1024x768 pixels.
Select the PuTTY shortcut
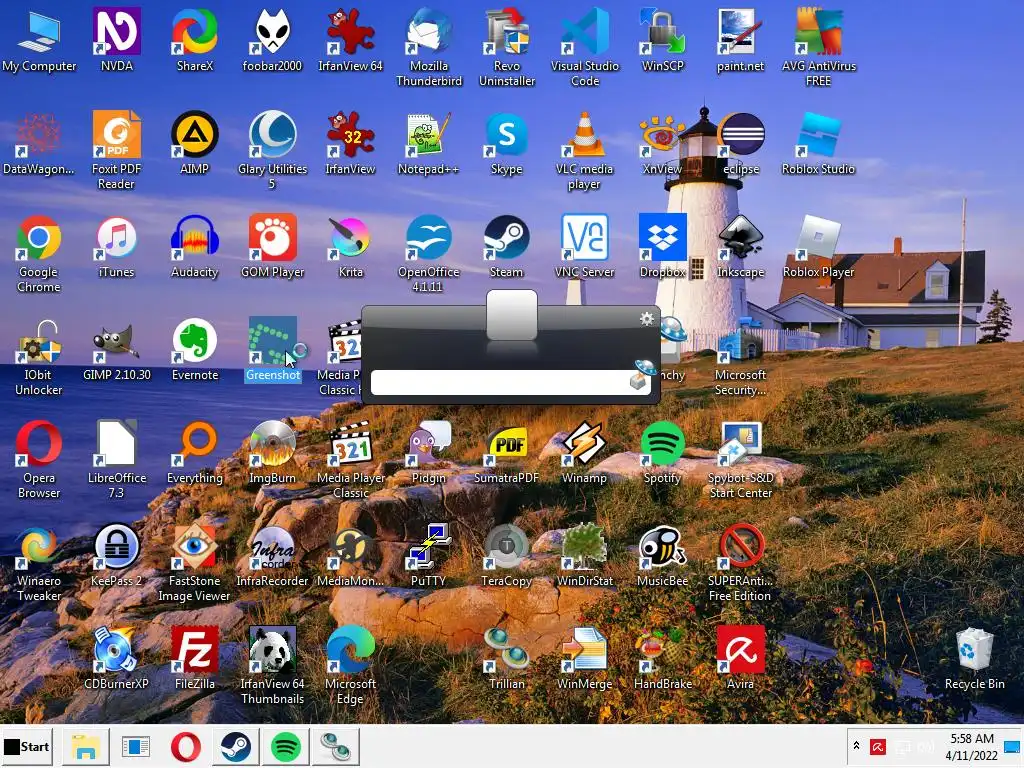(428, 555)
